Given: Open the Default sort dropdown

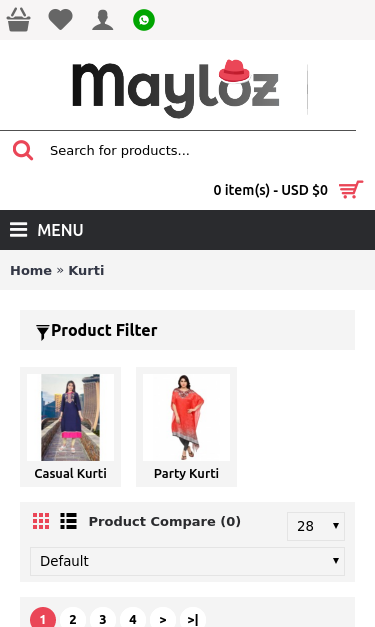Looking at the screenshot, I should (188, 561).
